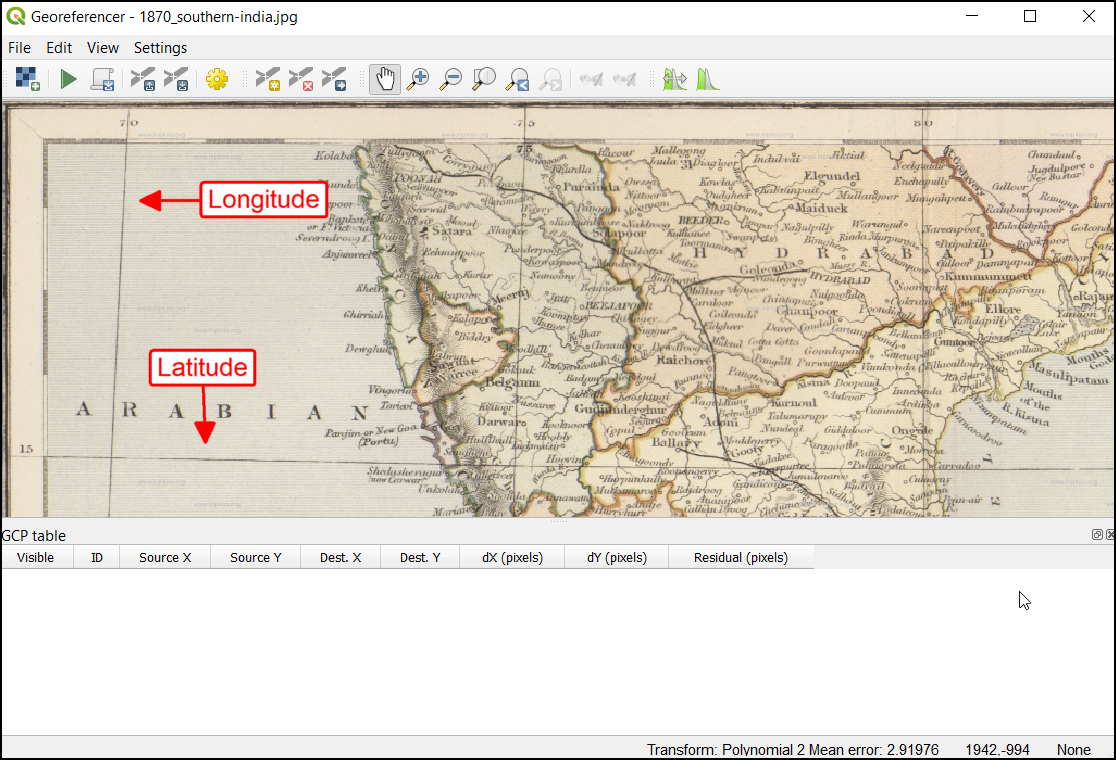Screen dimensions: 1116x760
Task: Activate the Pan hand tool
Action: click(385, 79)
